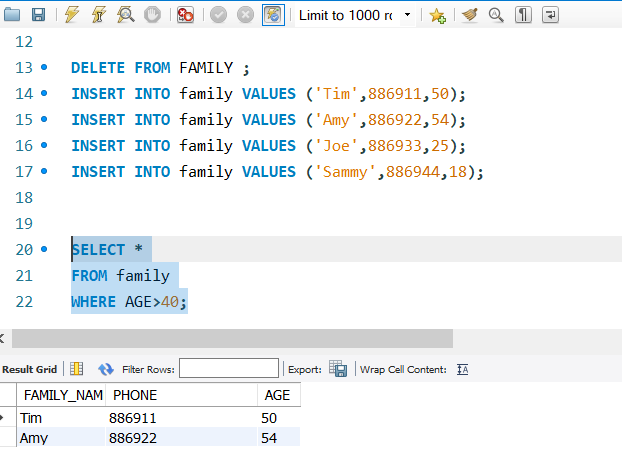The height and width of the screenshot is (467, 622).
Task: Click line number 18 in gutter
Action: pos(24,198)
